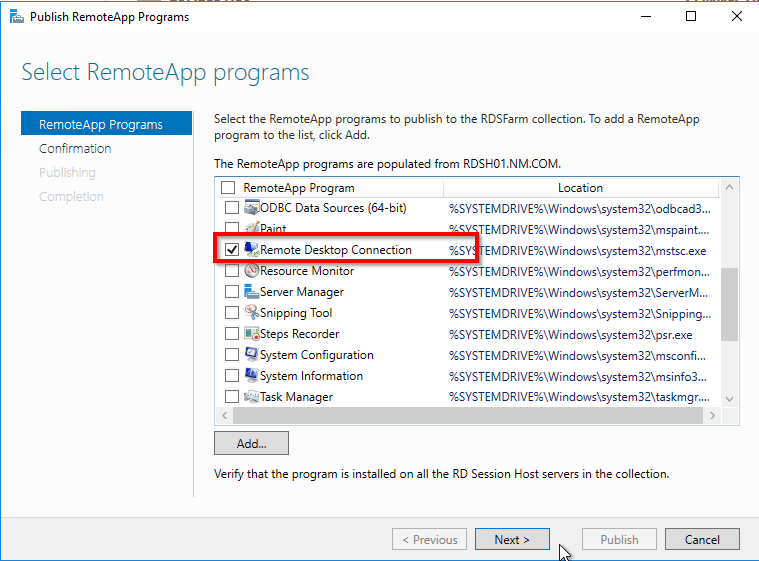Click the Next > button
Screen dimensions: 759x561
512,539
